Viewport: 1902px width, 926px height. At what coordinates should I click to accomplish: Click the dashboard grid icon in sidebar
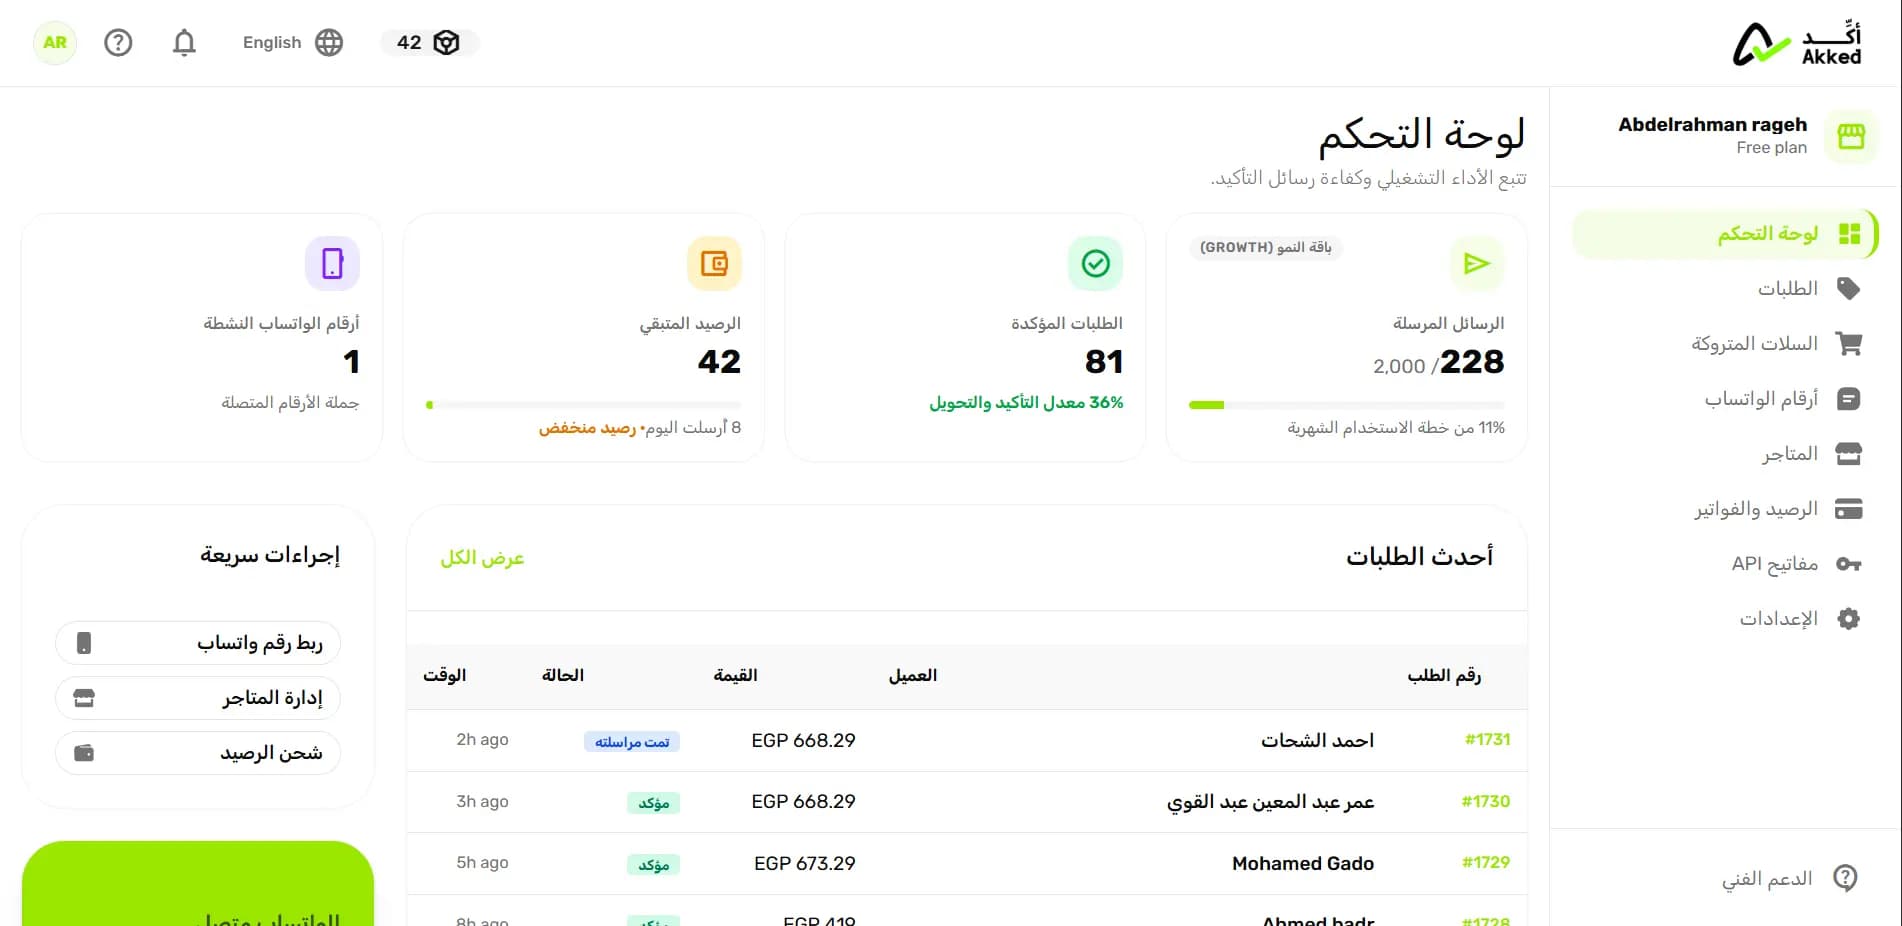[1849, 234]
